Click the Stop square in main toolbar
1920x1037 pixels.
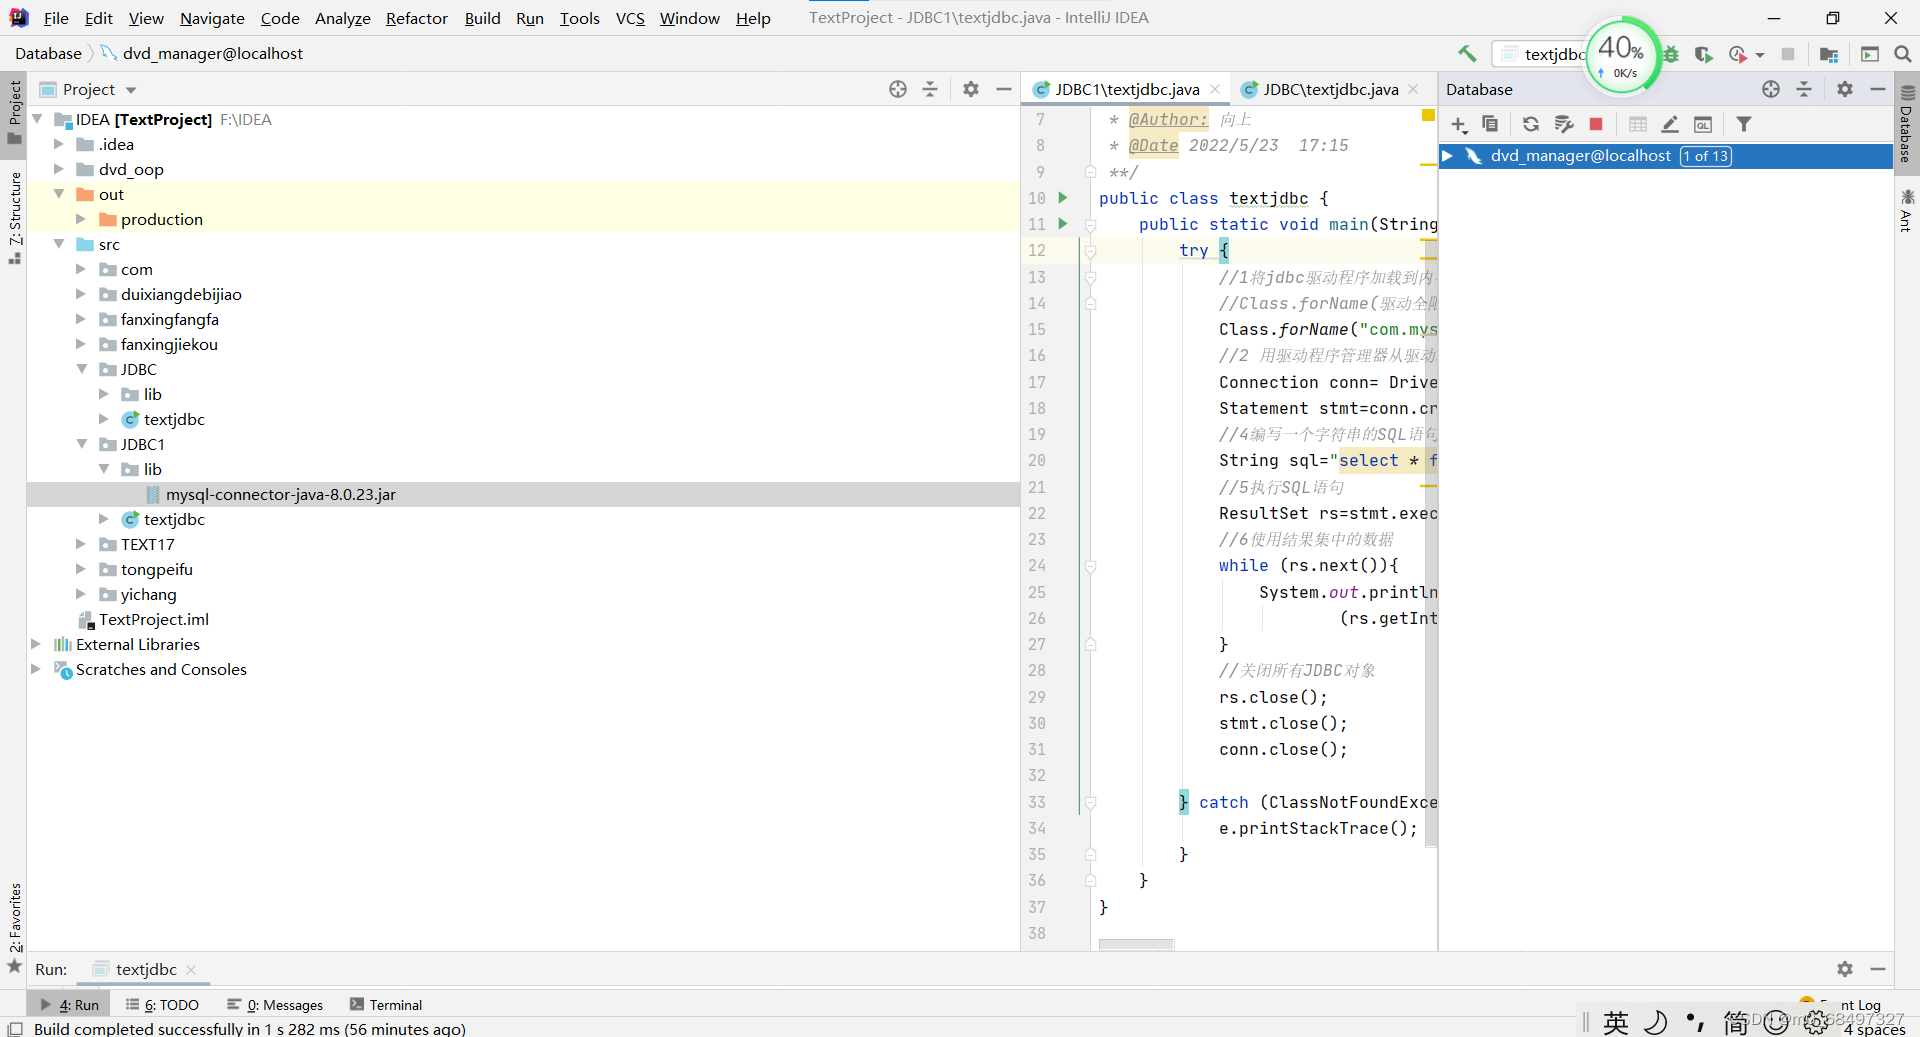tap(1788, 54)
